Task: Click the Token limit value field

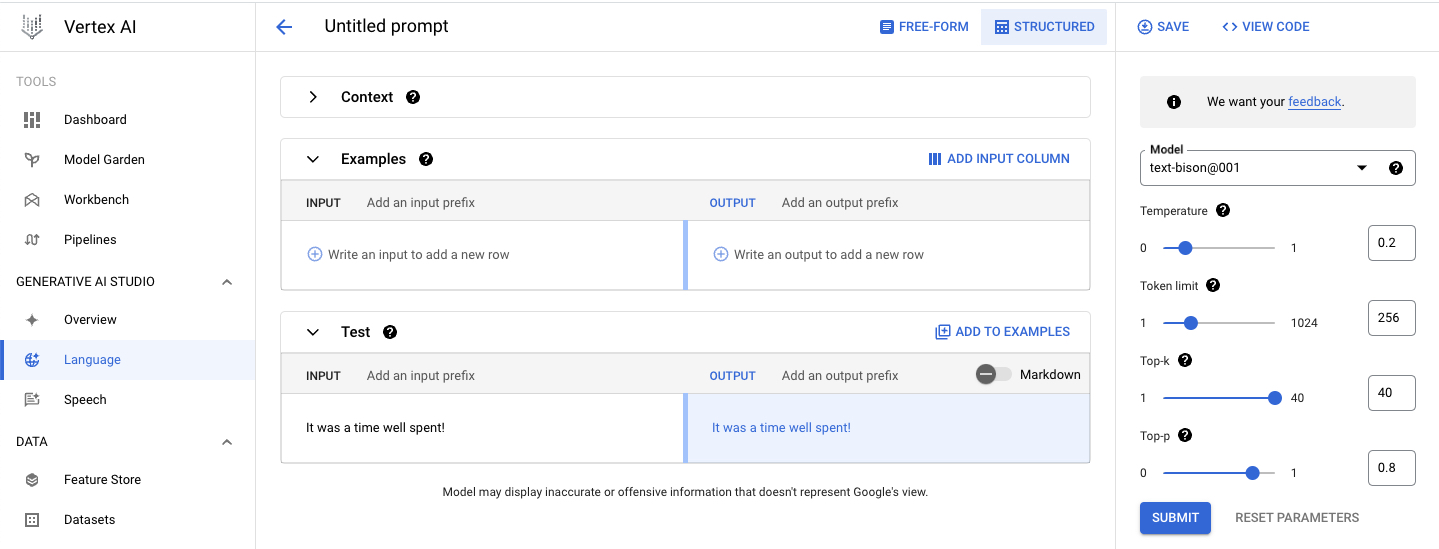Action: pyautogui.click(x=1391, y=318)
